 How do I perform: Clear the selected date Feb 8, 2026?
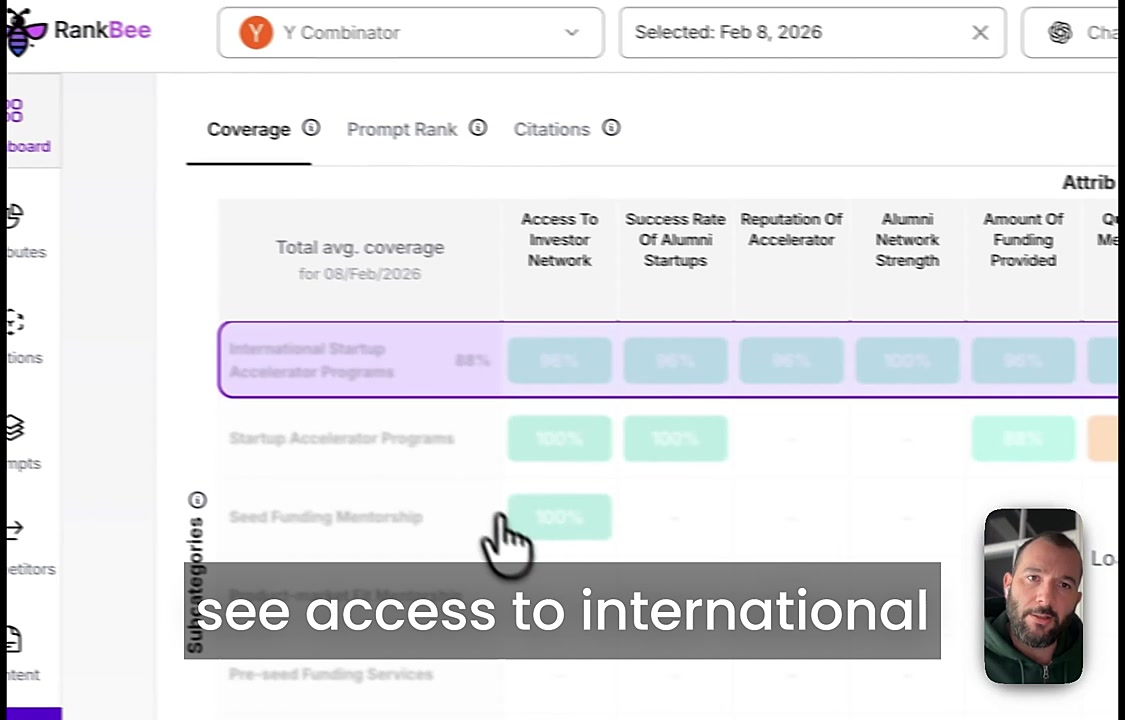point(980,33)
